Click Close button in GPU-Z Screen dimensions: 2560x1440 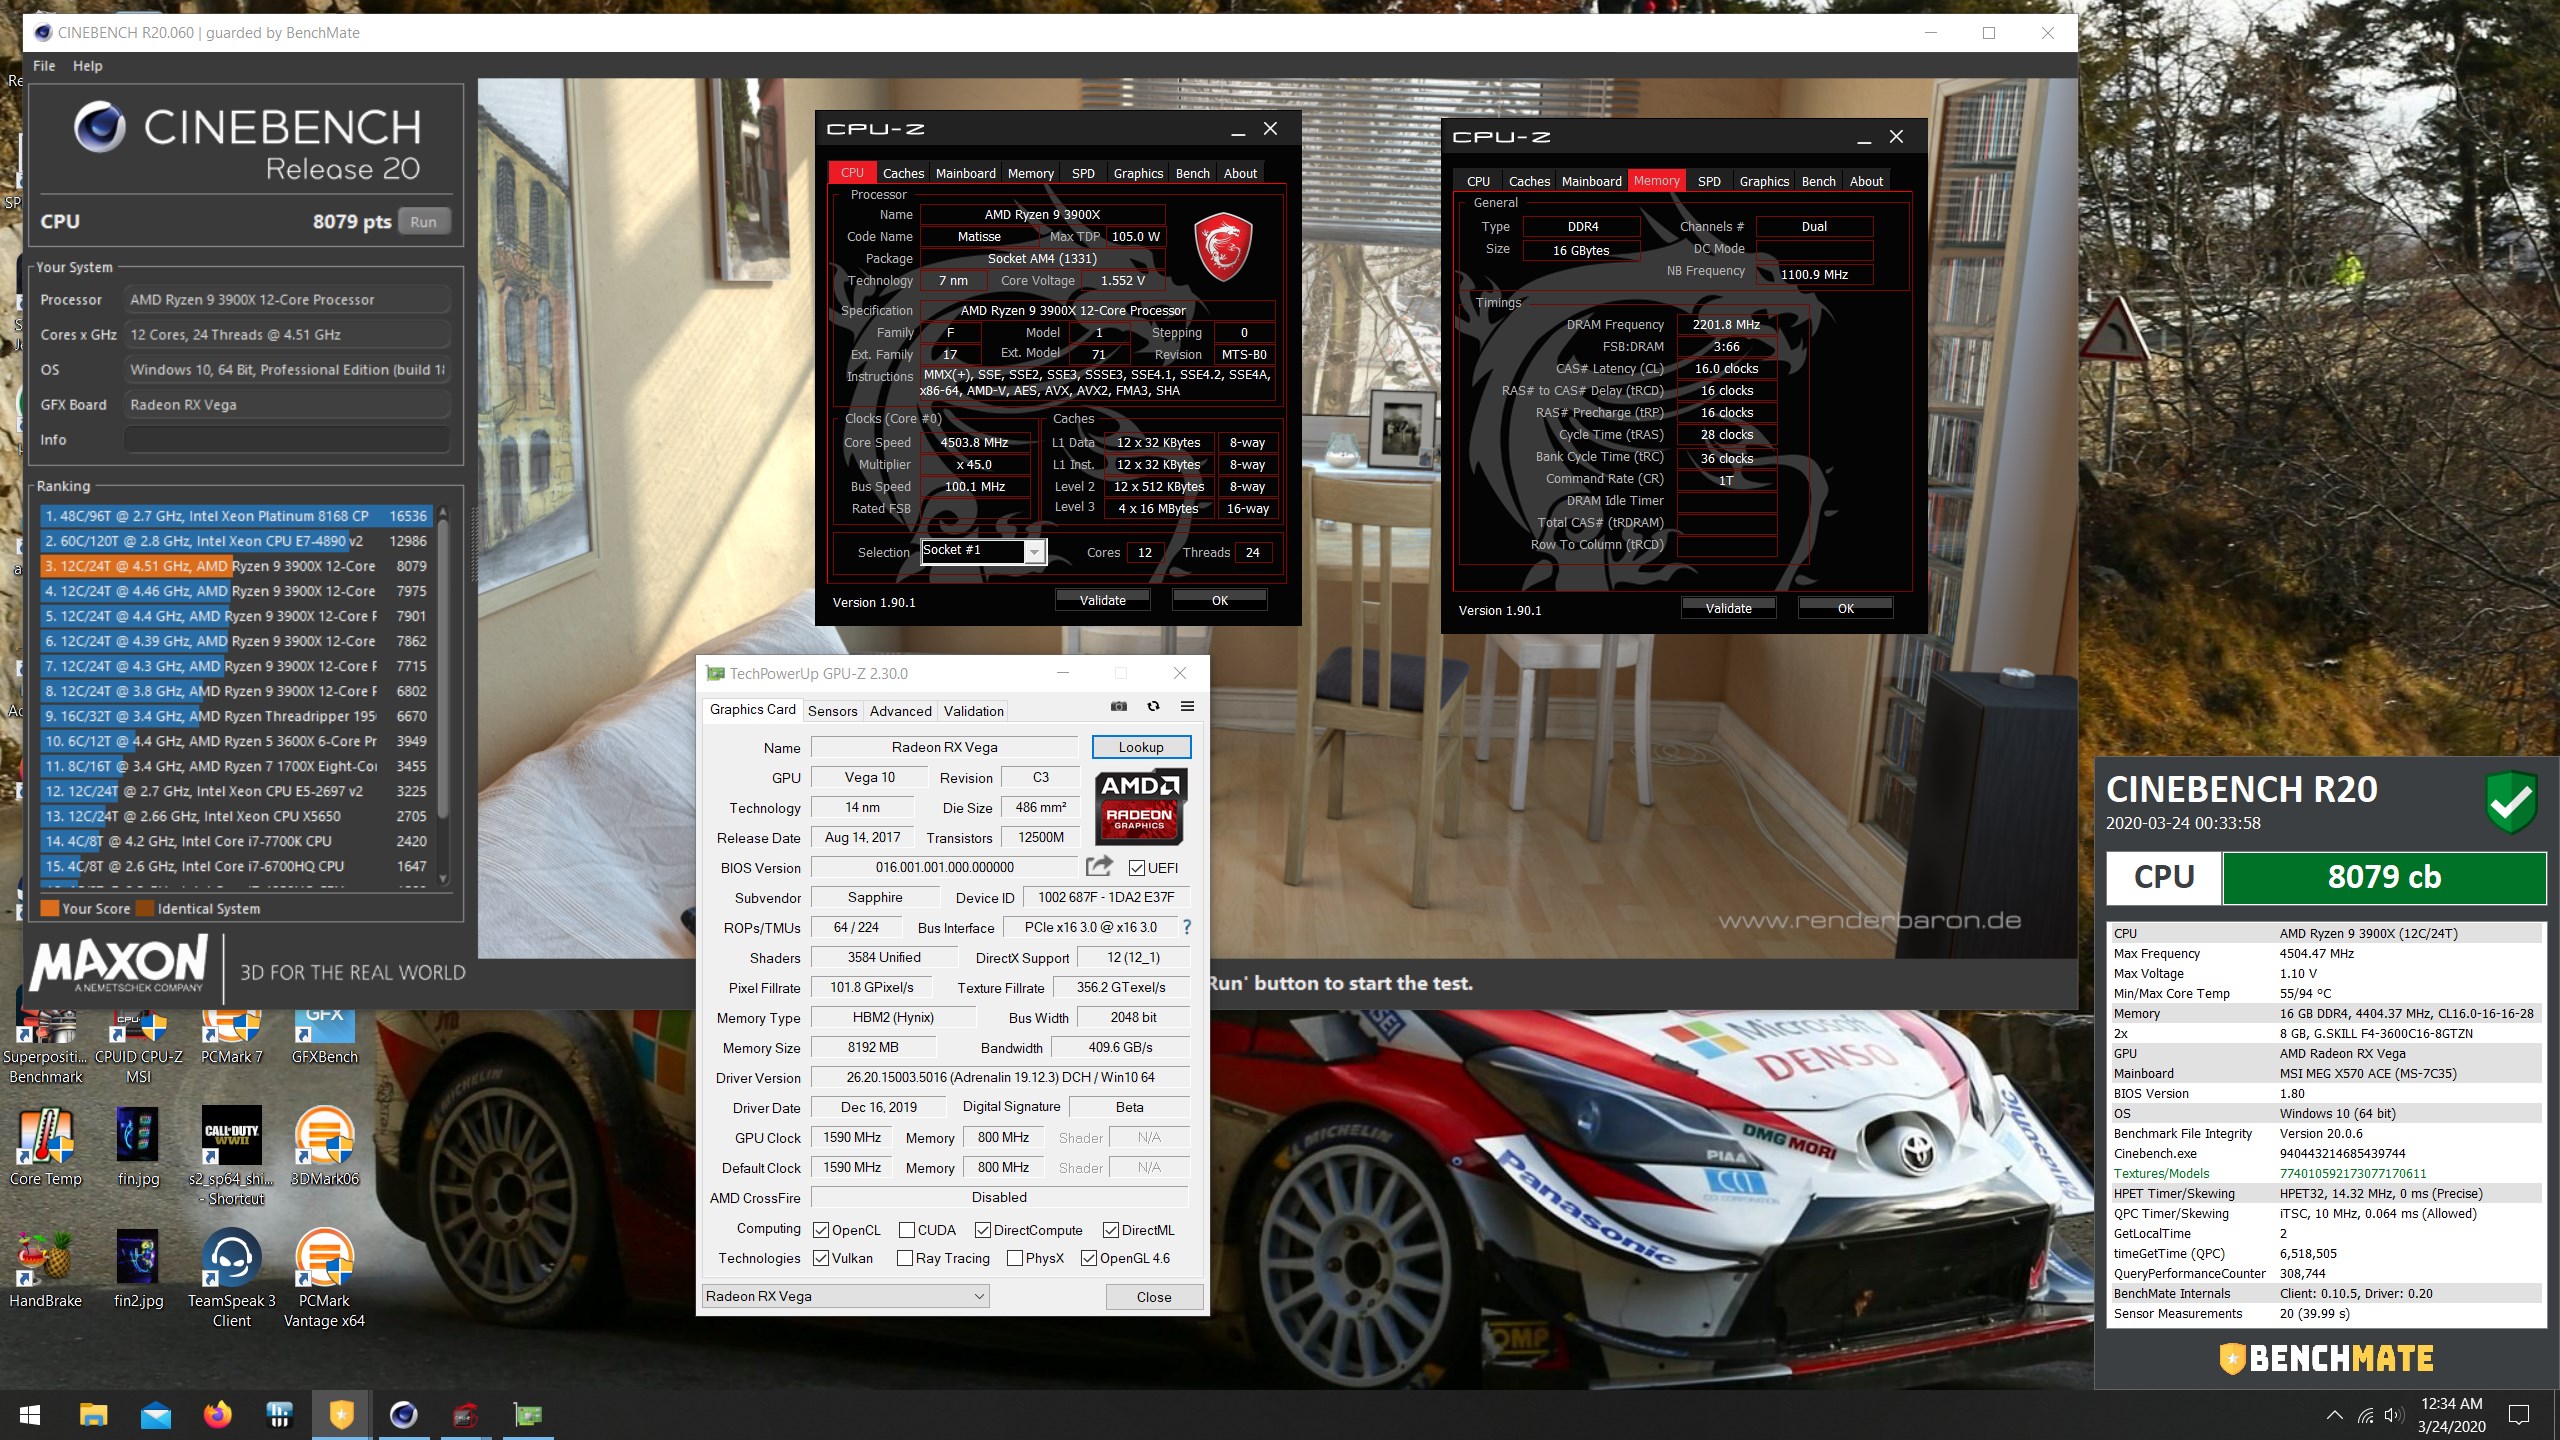click(1154, 1297)
